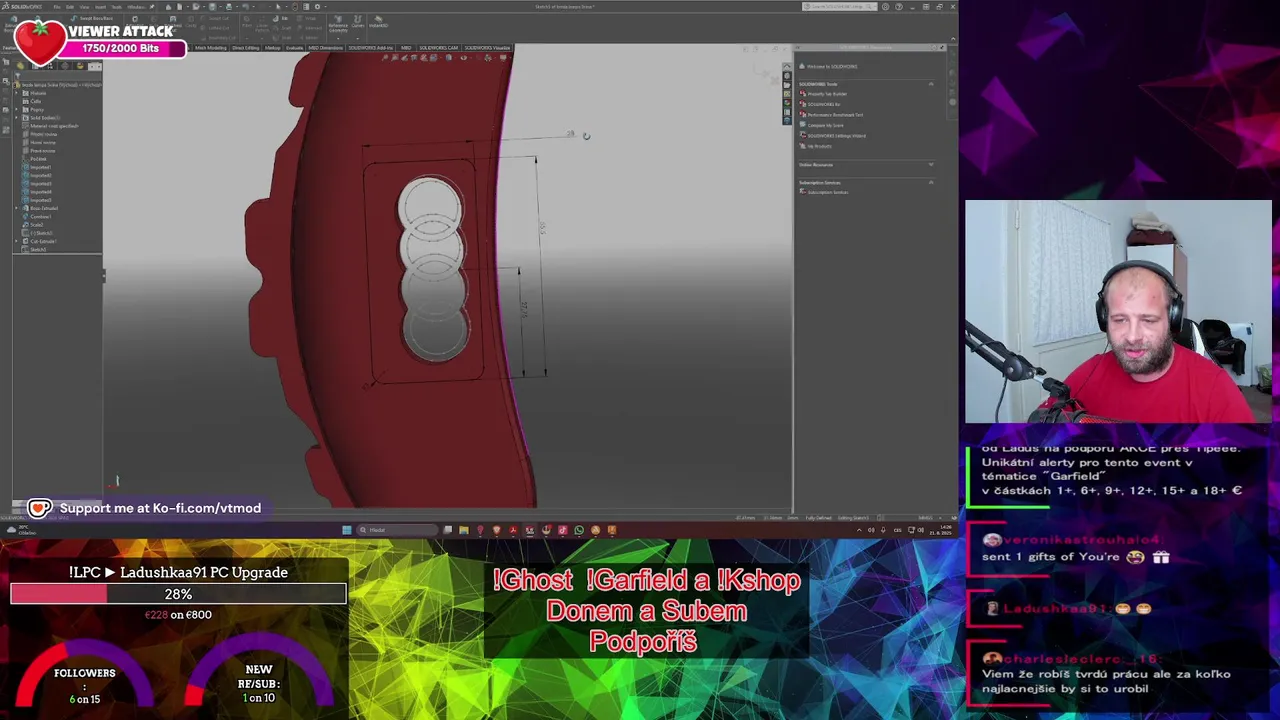Image resolution: width=1280 pixels, height=720 pixels.
Task: Open the Insert menu
Action: click(100, 7)
